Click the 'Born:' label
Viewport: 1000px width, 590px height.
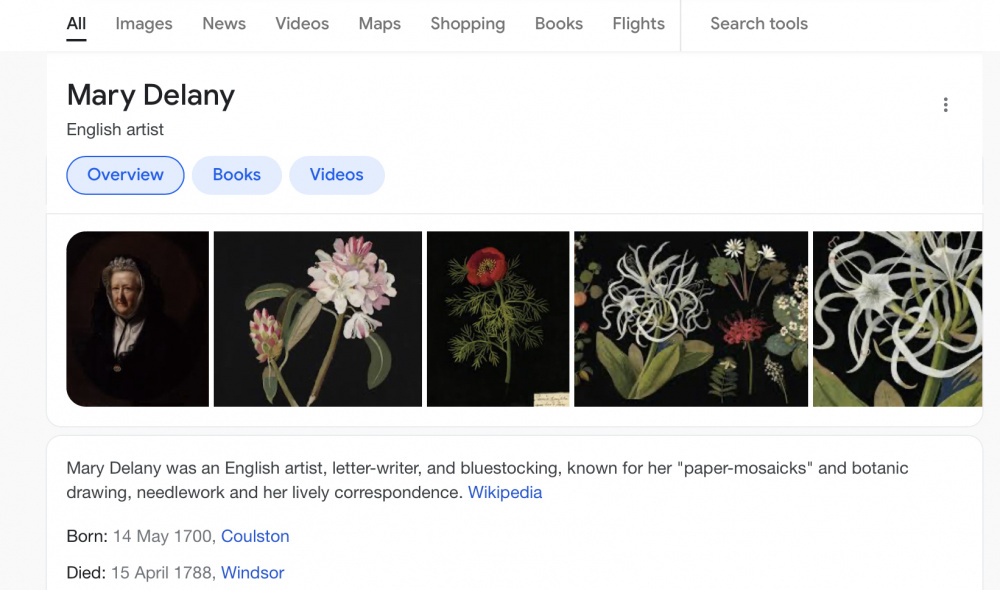(x=87, y=536)
